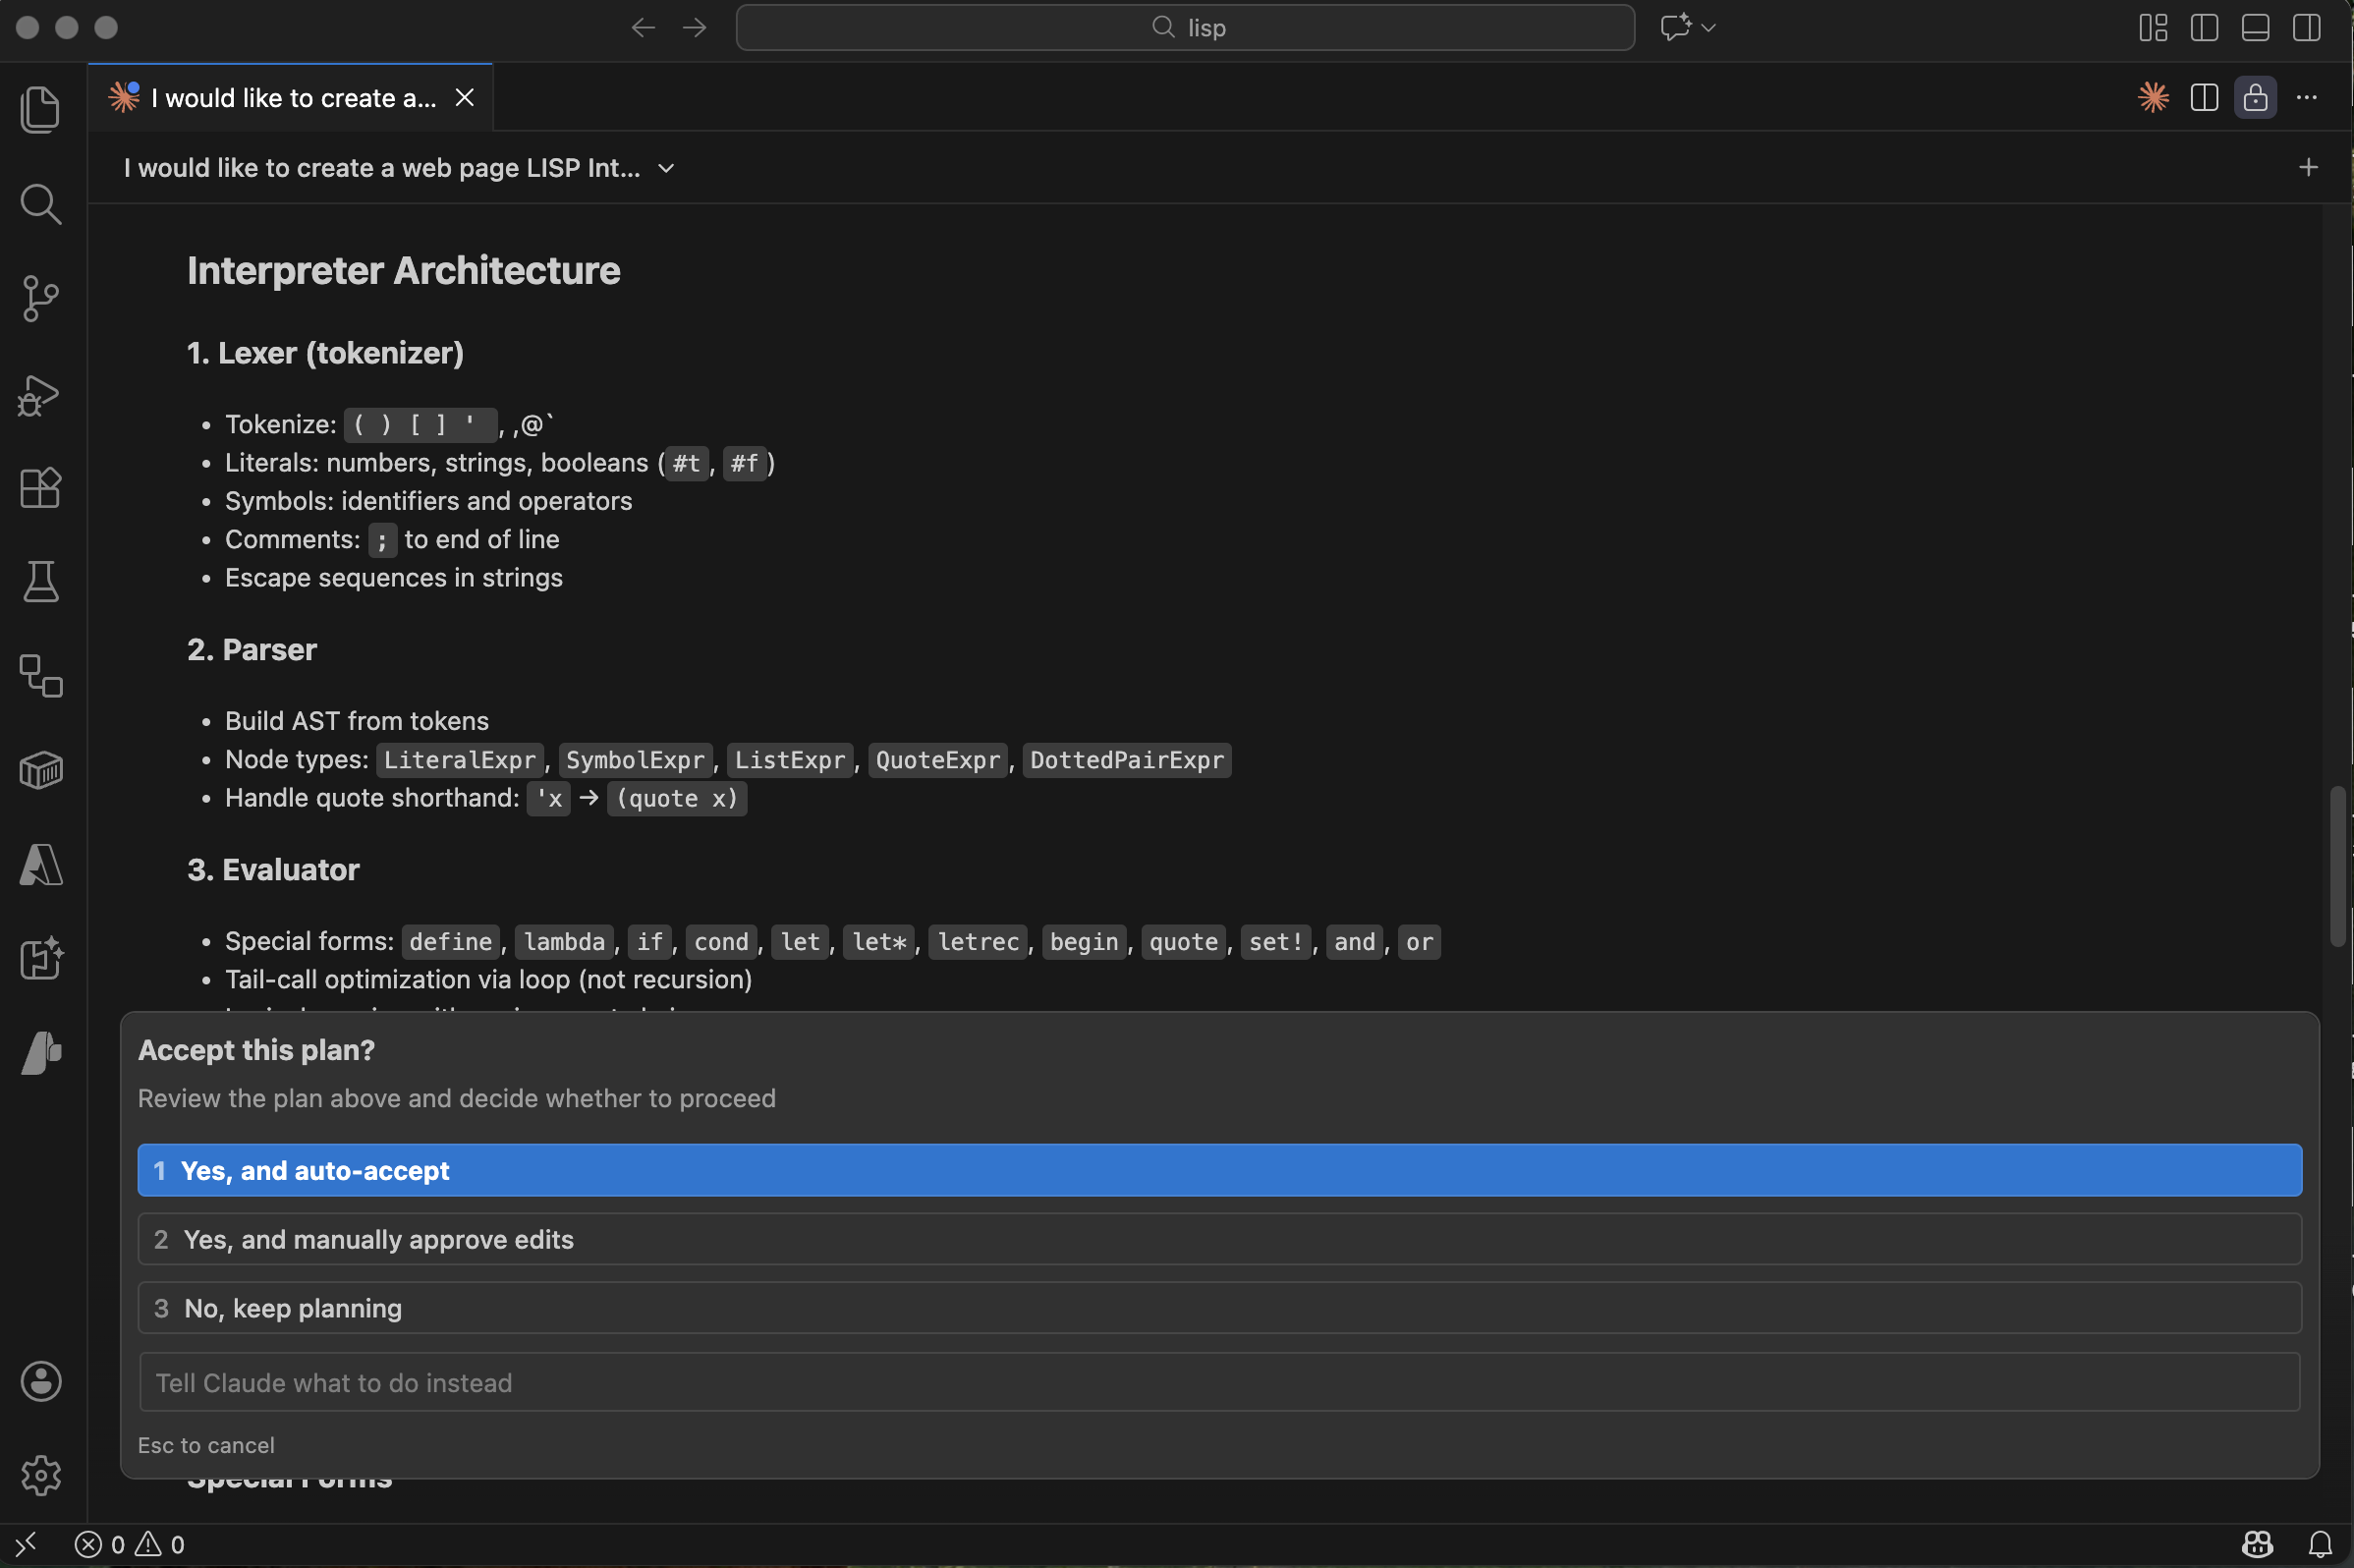
Task: Select the 'I would like to create a...' tab
Action: click(292, 98)
